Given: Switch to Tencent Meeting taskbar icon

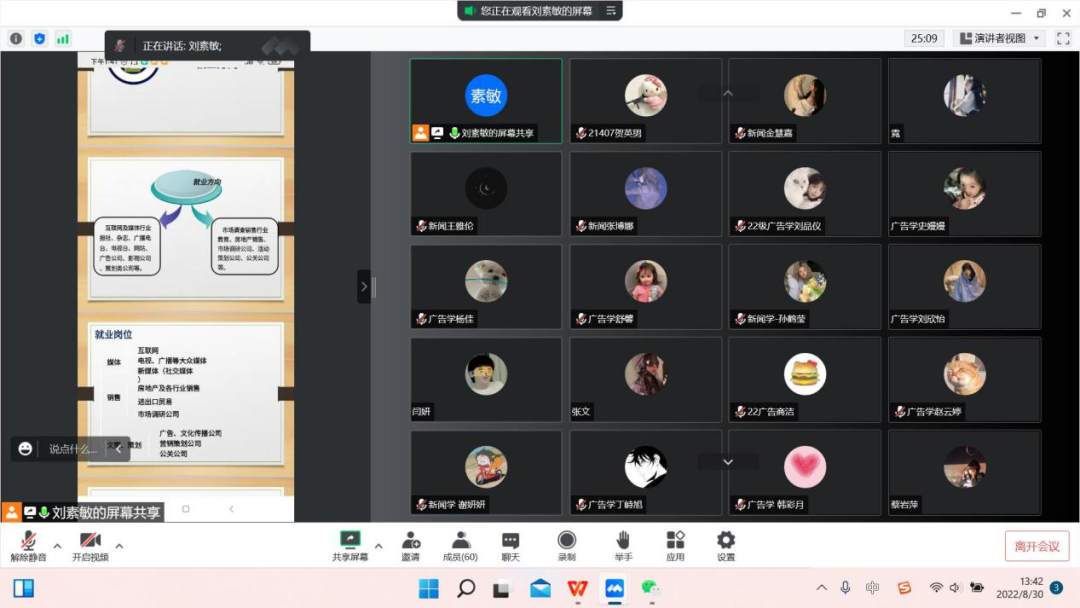Looking at the screenshot, I should (614, 589).
